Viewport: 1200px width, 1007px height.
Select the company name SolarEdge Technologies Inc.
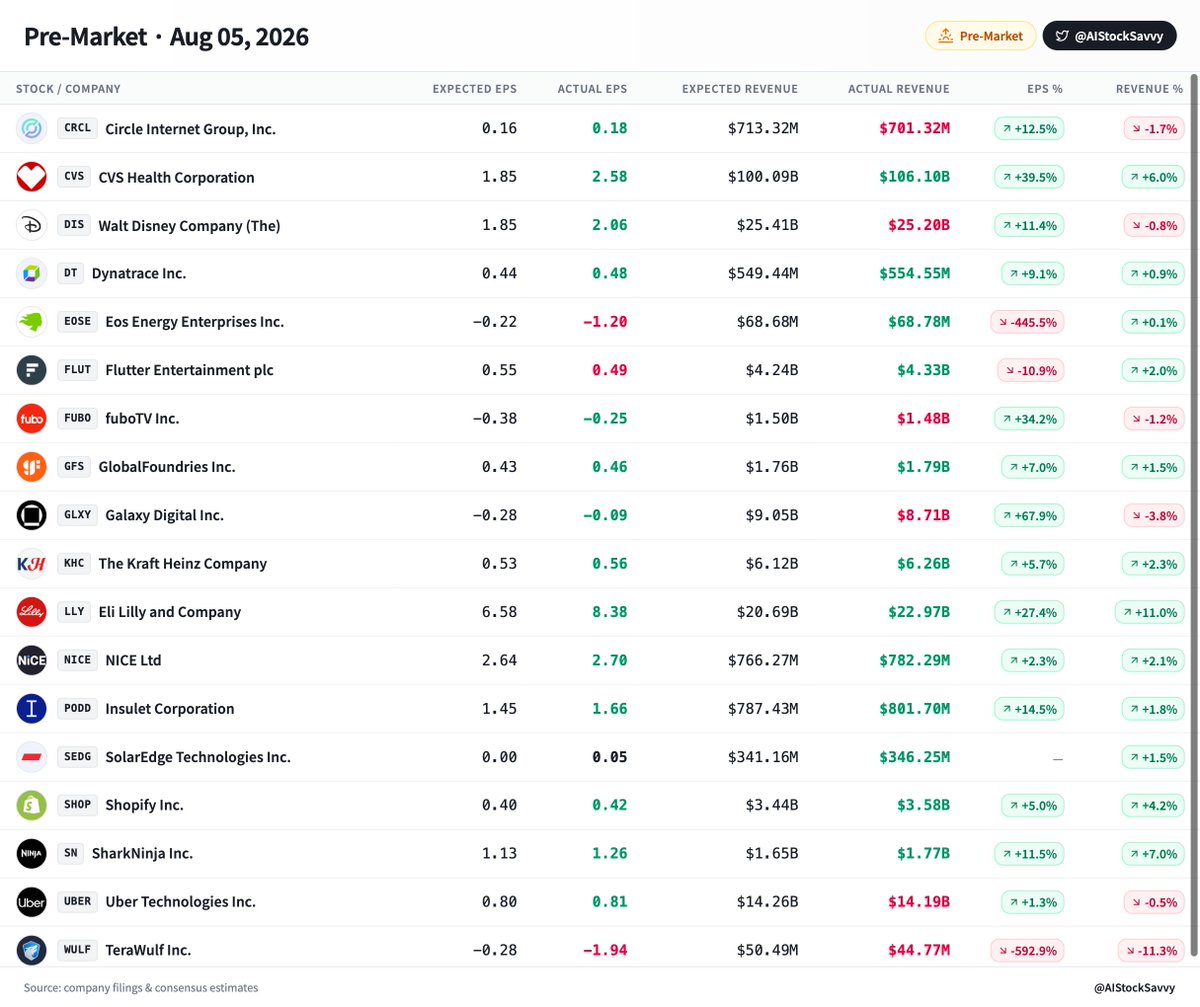[x=198, y=757]
